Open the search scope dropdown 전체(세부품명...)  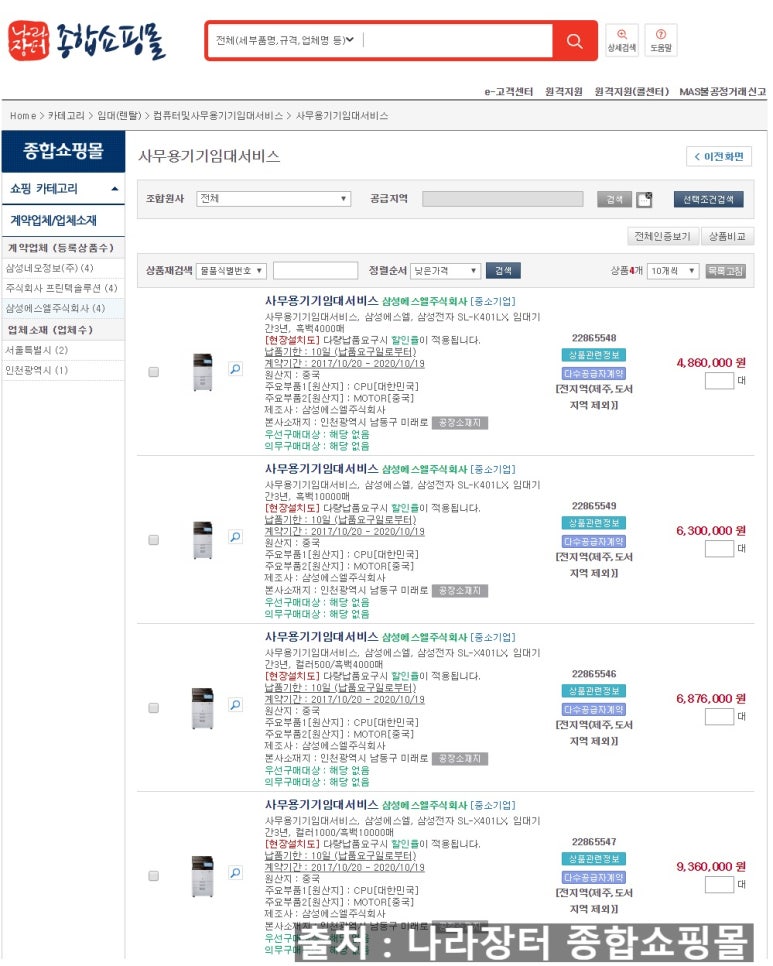pyautogui.click(x=285, y=40)
